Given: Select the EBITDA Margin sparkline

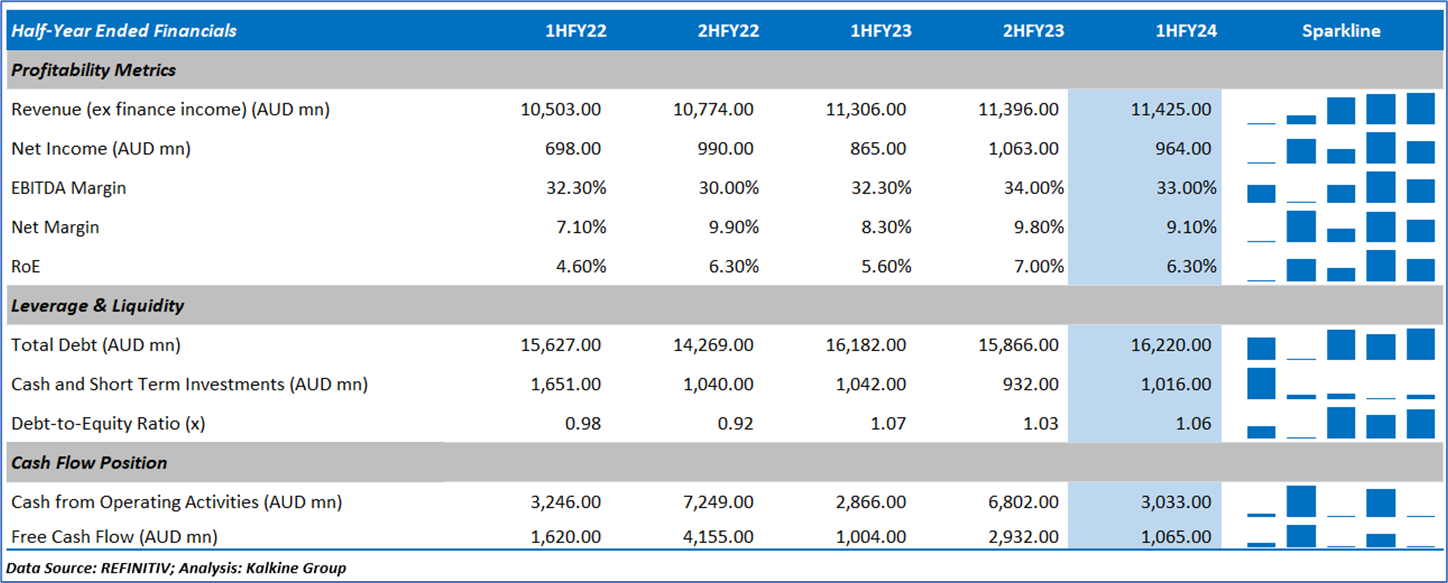Looking at the screenshot, I should click(1341, 188).
